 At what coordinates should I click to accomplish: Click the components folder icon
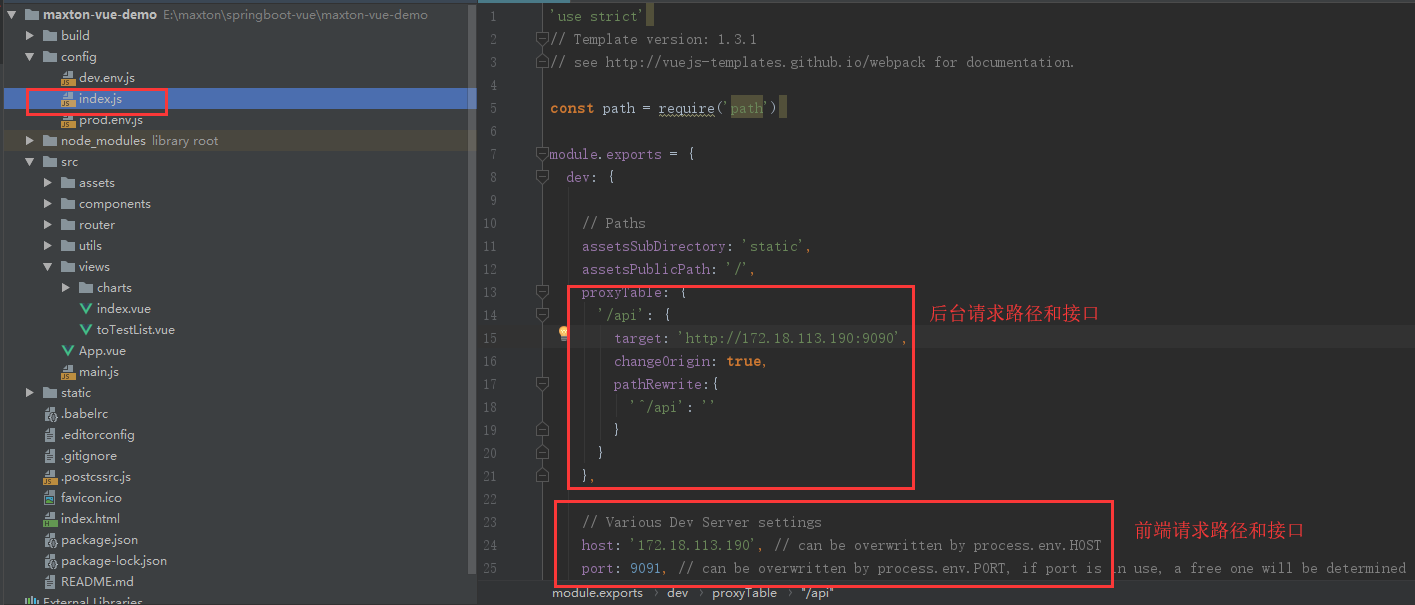[x=67, y=204]
